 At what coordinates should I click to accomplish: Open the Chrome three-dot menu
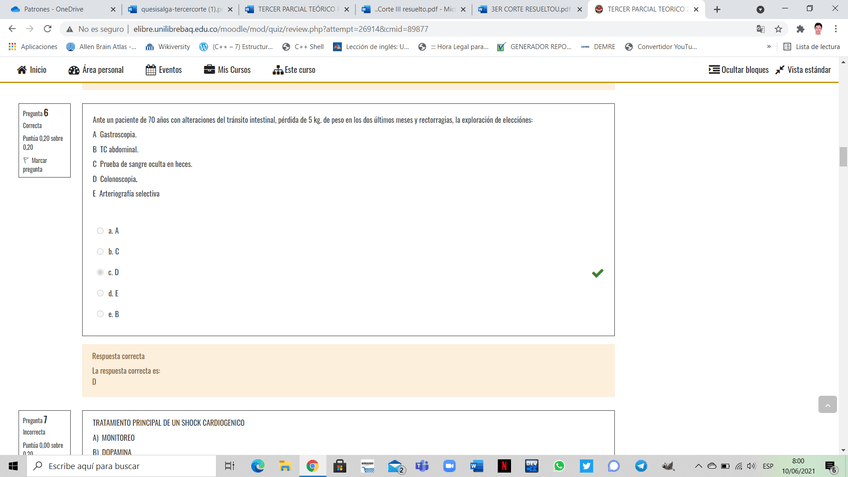click(836, 29)
